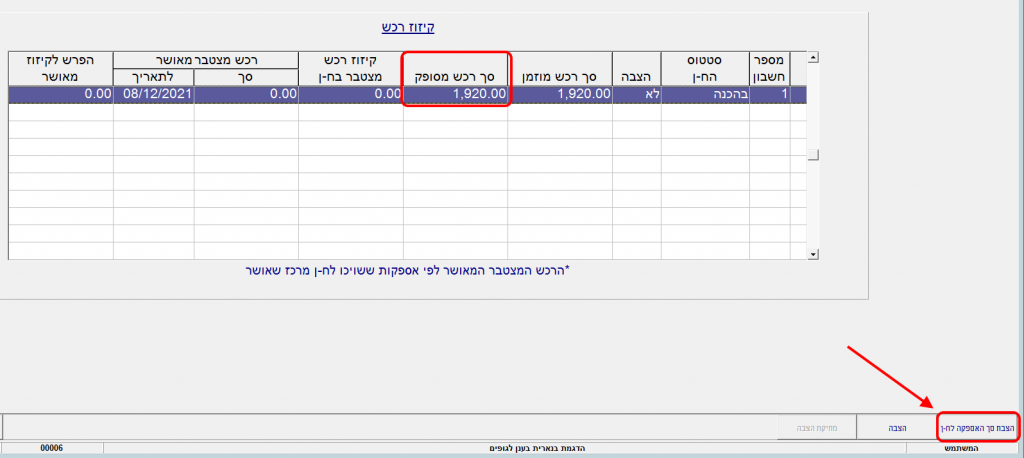Select the 0.00 cell under 'הפרש לקיזוז מאושר'

point(60,94)
